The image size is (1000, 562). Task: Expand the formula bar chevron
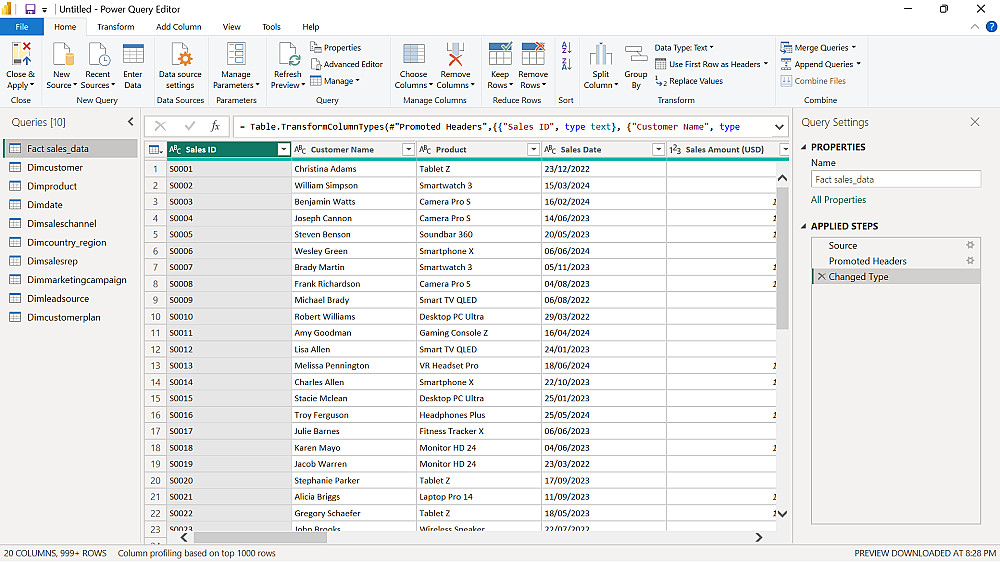coord(778,127)
